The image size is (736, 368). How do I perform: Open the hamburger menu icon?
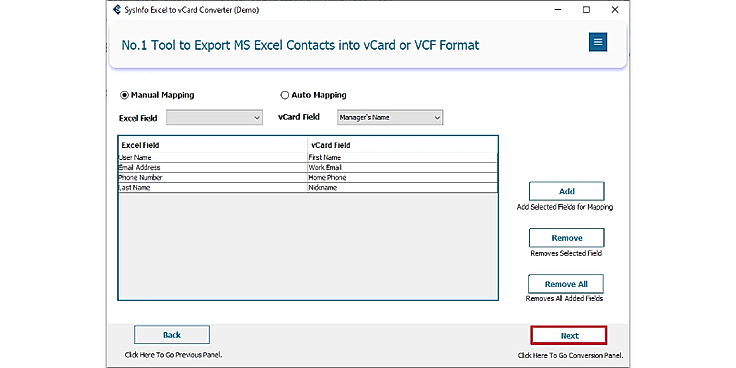click(598, 42)
